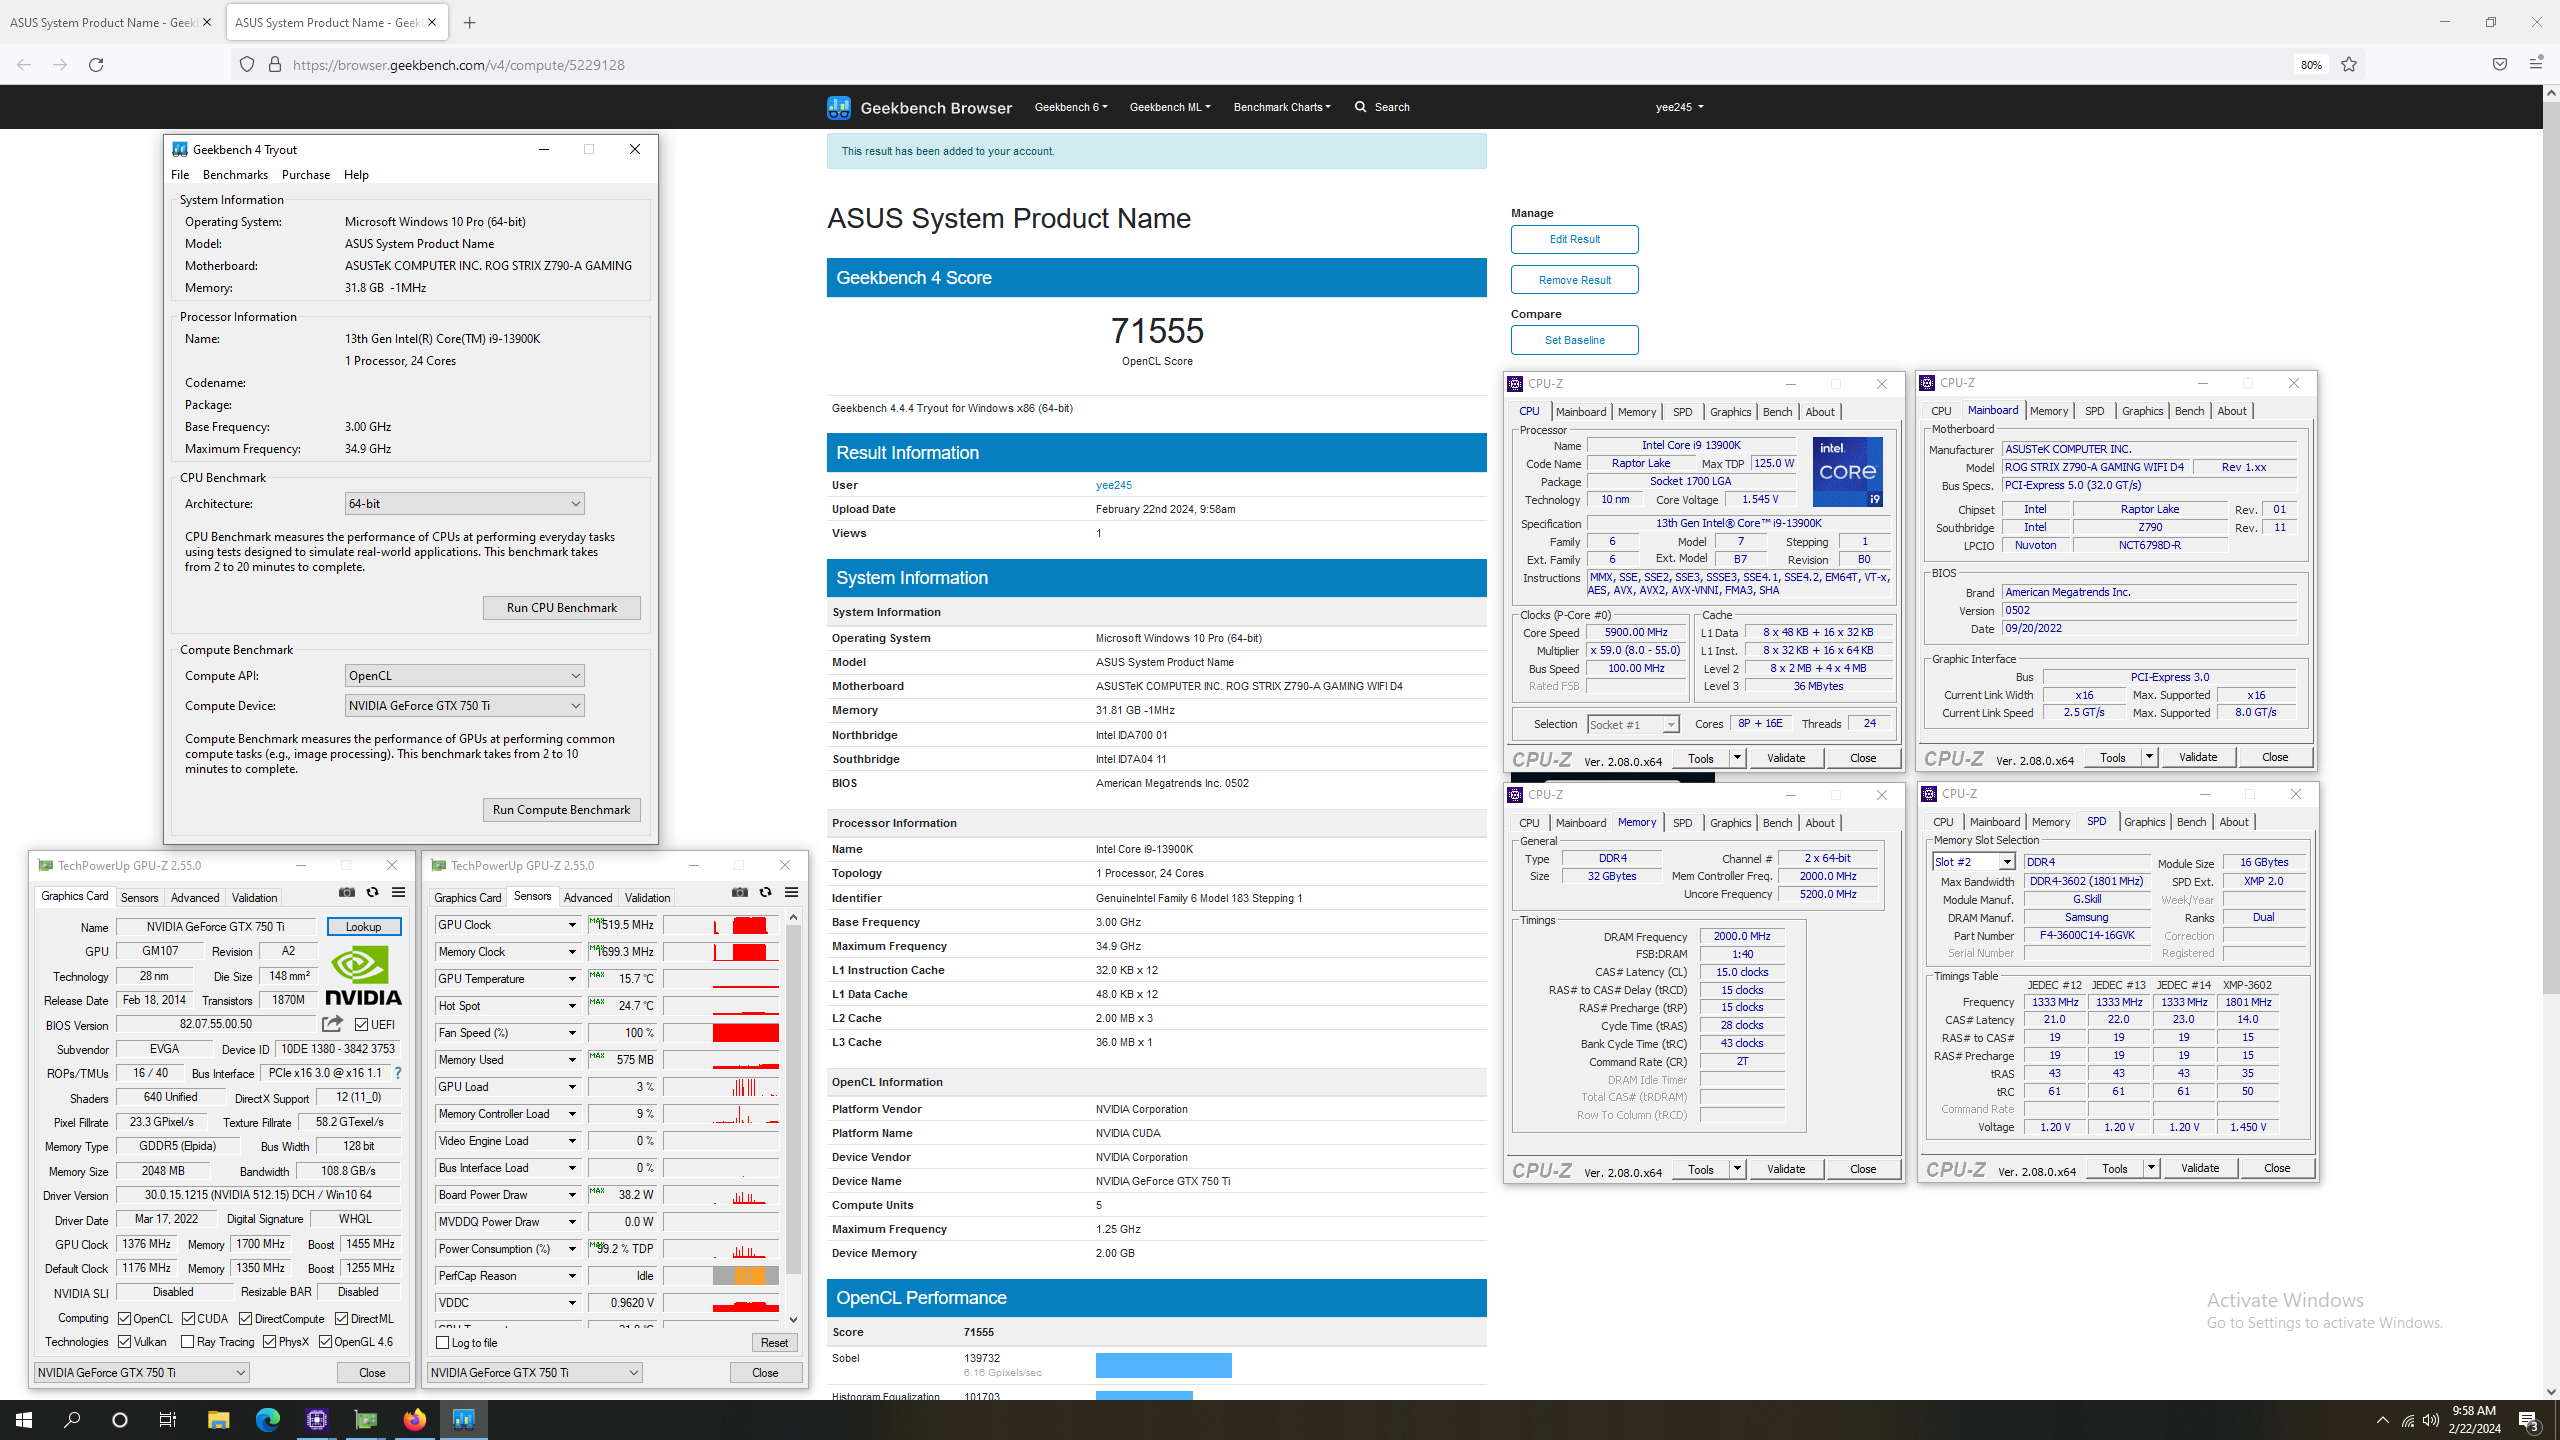Viewport: 2560px width, 1440px height.
Task: Open Graphics tab in CPU-Z SPD window
Action: pos(2144,822)
